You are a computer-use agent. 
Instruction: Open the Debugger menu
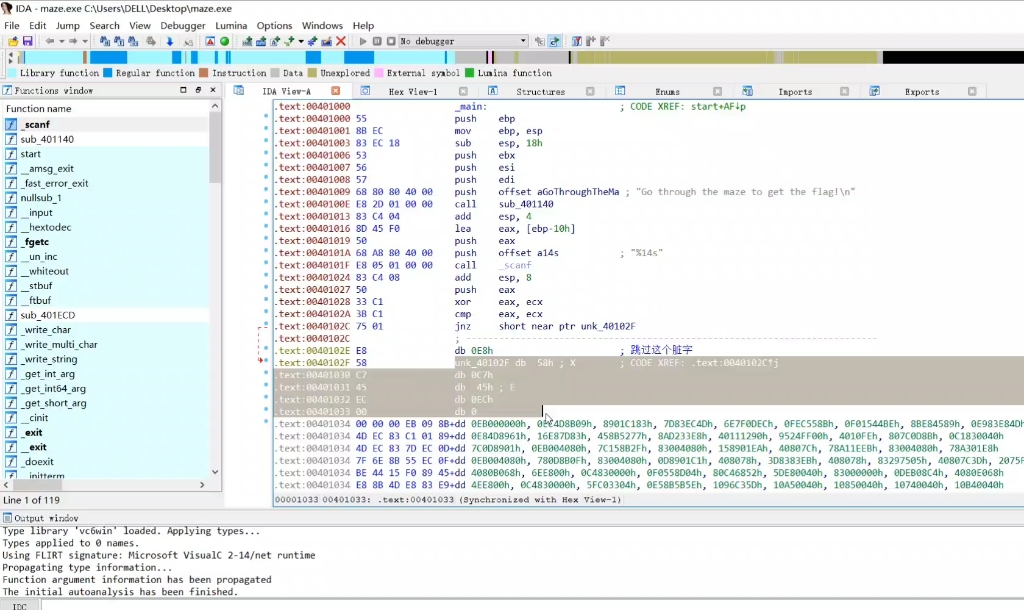(183, 25)
